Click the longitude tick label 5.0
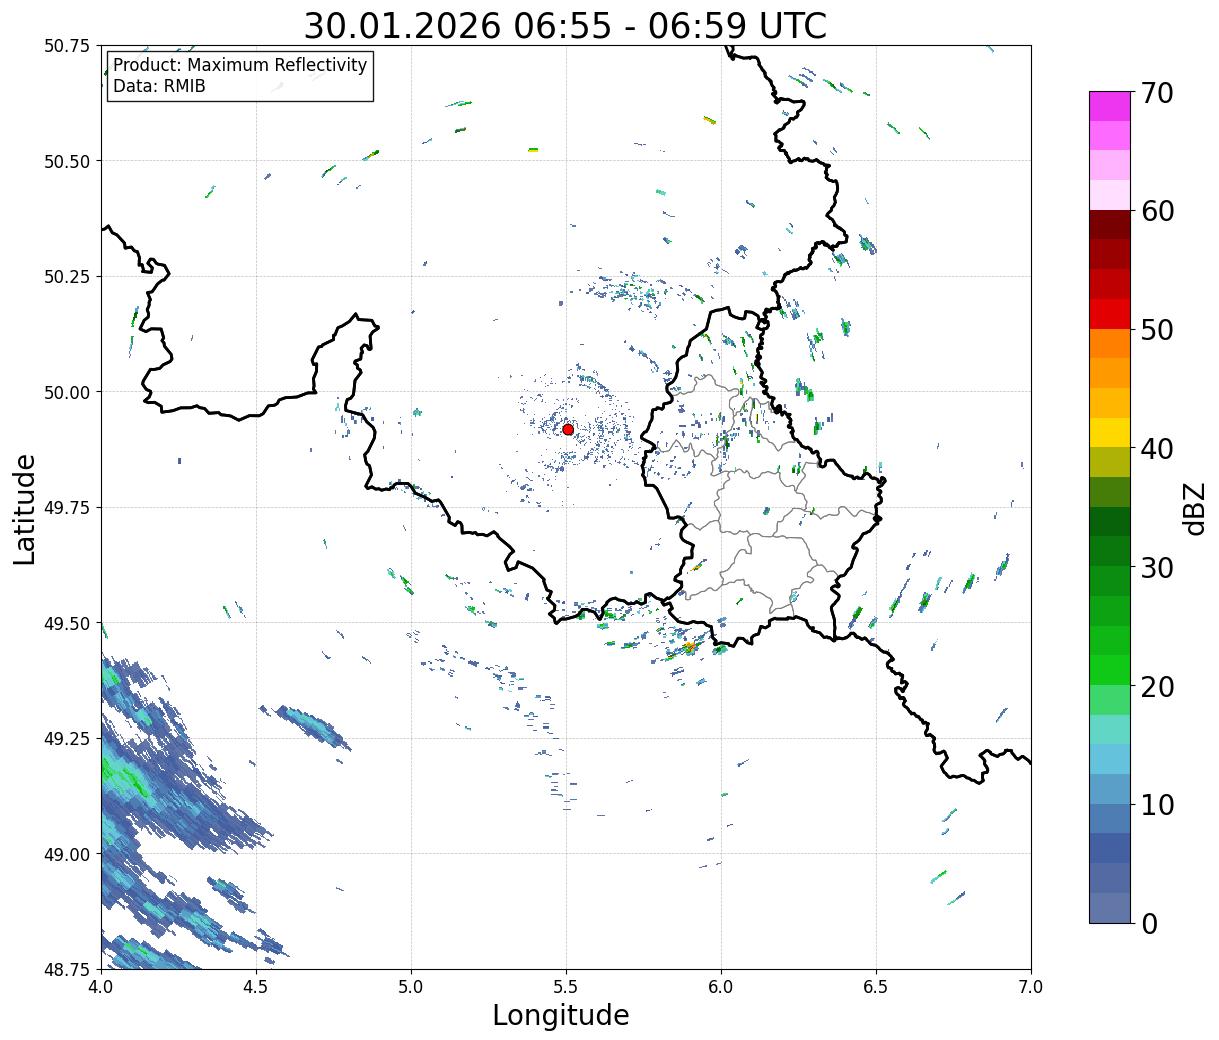This screenshot has height=1040, width=1219. tap(411, 986)
